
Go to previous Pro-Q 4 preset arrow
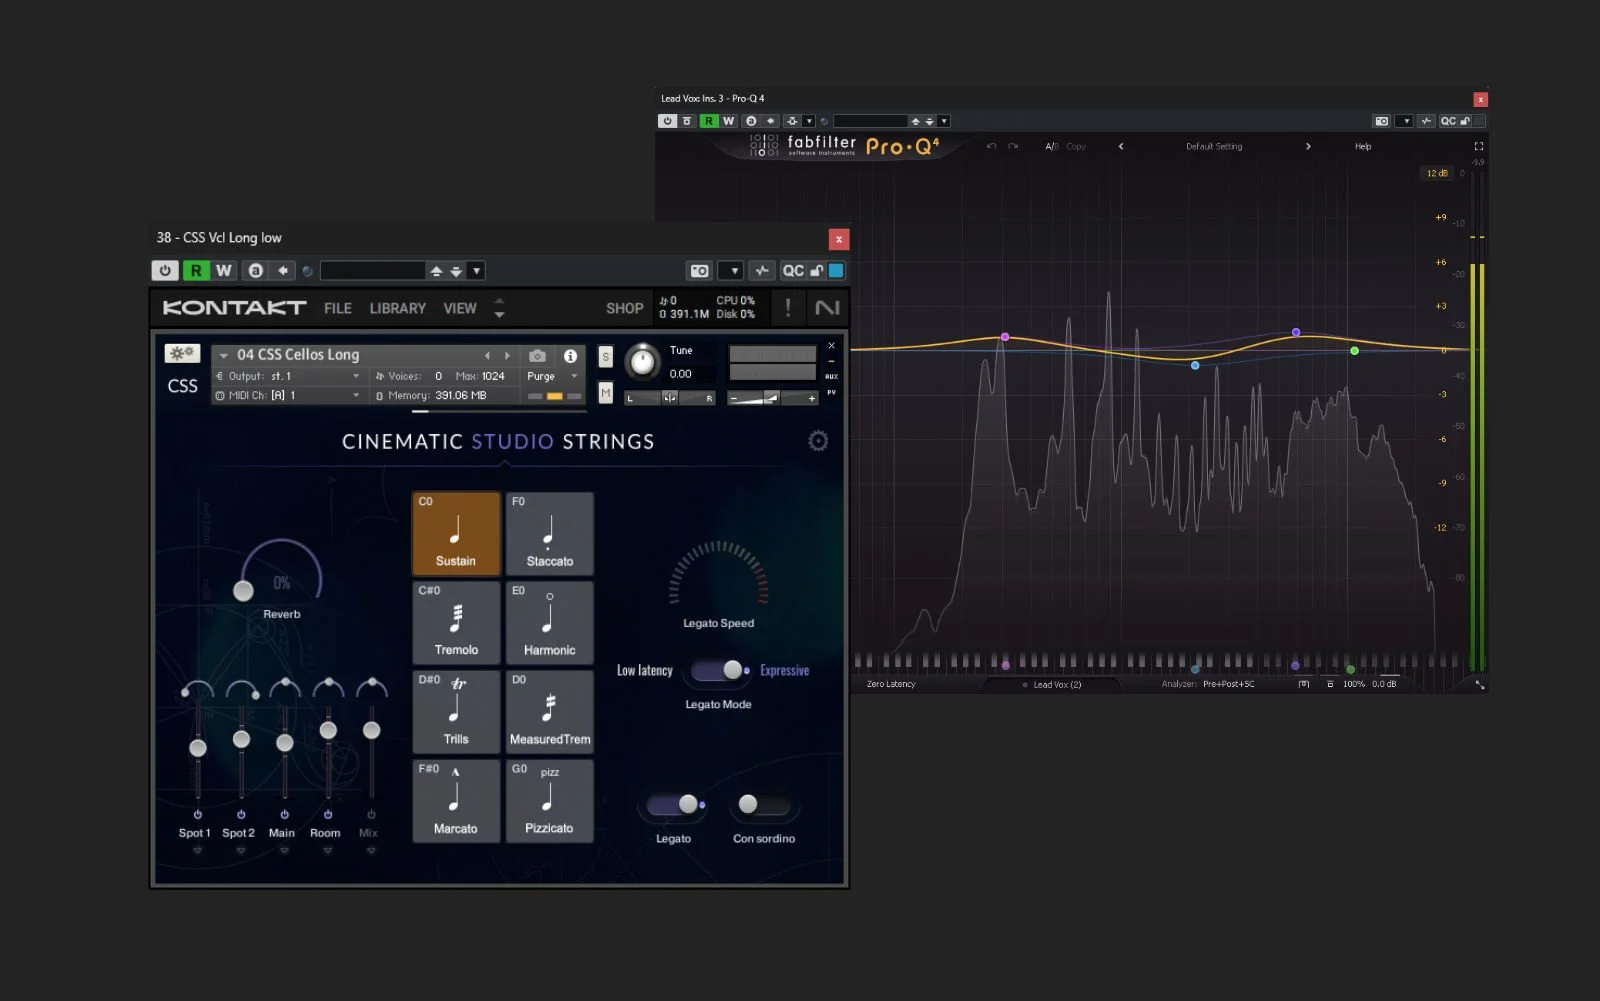(1121, 146)
